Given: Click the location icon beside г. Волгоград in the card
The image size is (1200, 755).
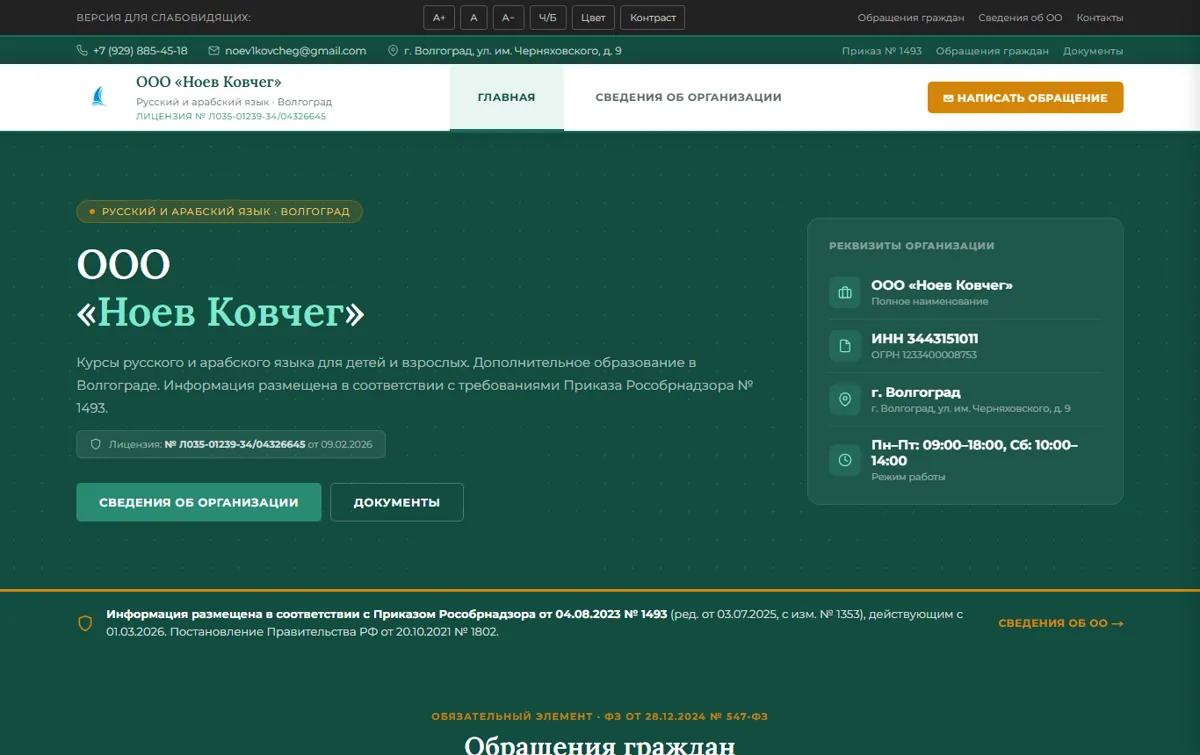Looking at the screenshot, I should (845, 400).
